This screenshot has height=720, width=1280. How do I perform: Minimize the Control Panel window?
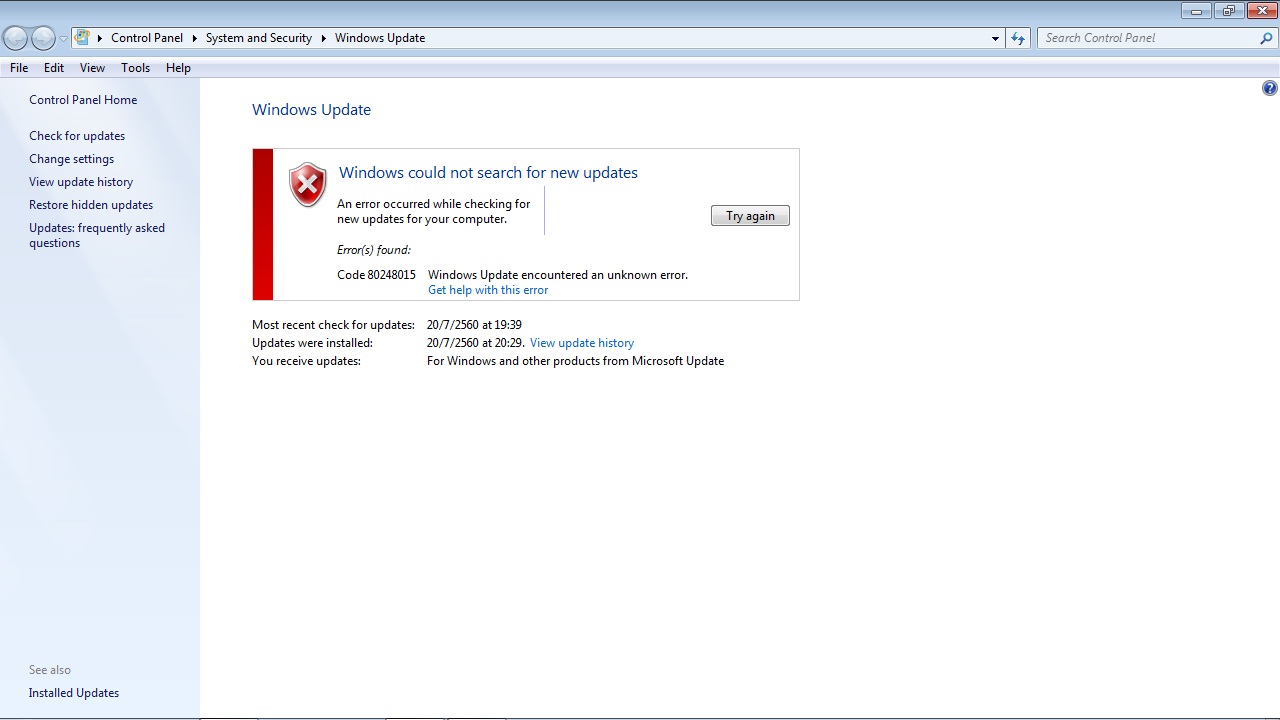[1196, 11]
